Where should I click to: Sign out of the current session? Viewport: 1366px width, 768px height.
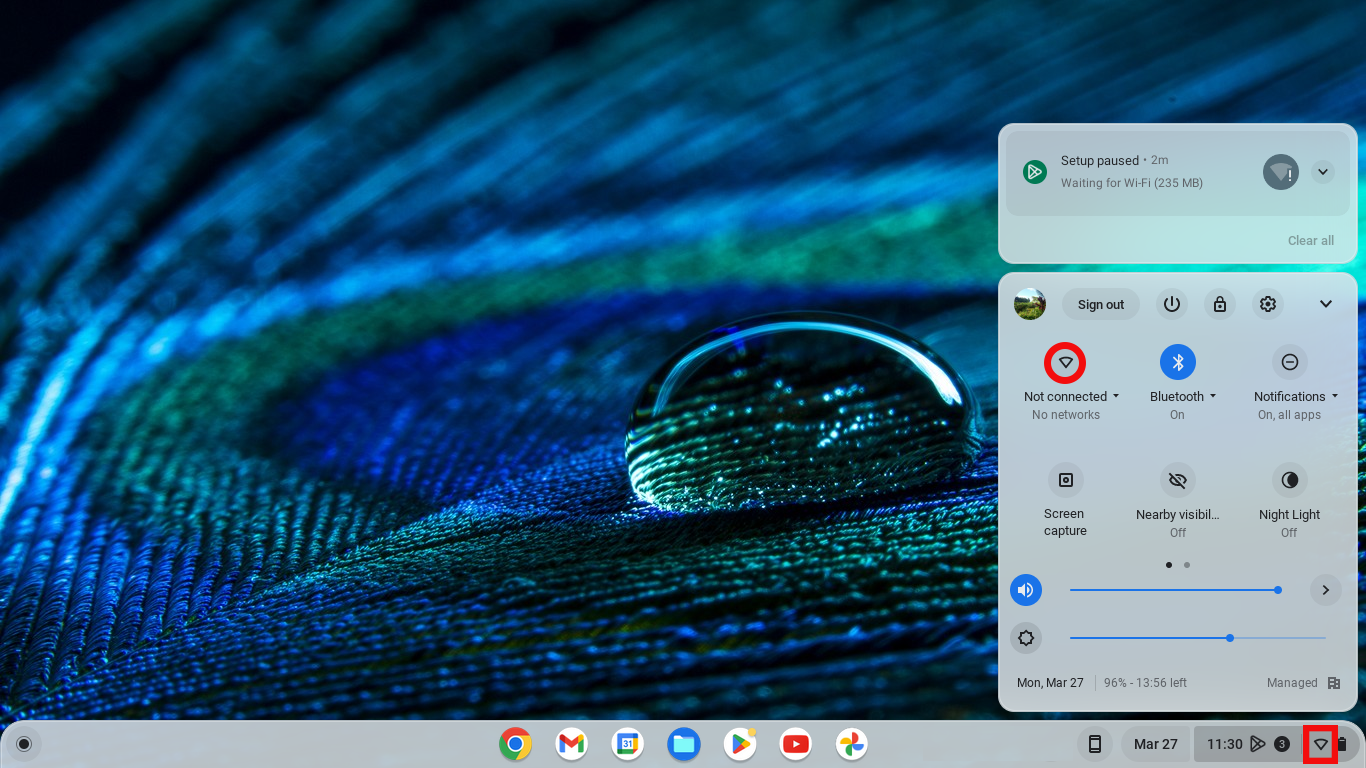(x=1100, y=304)
